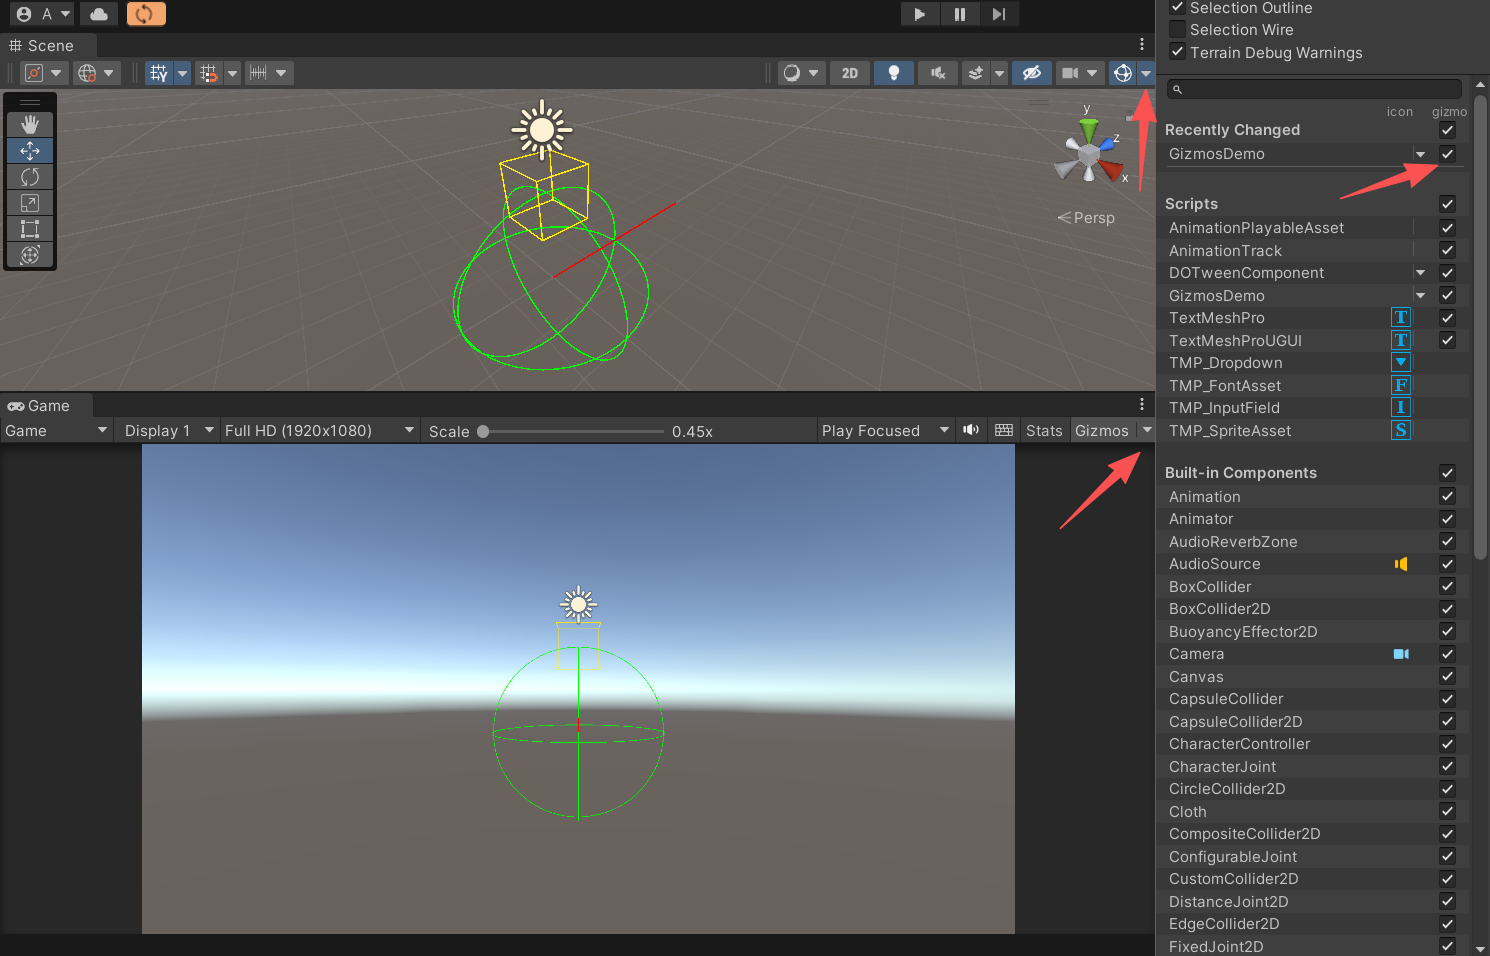
Task: Toggle 2D scene view mode
Action: [x=849, y=72]
